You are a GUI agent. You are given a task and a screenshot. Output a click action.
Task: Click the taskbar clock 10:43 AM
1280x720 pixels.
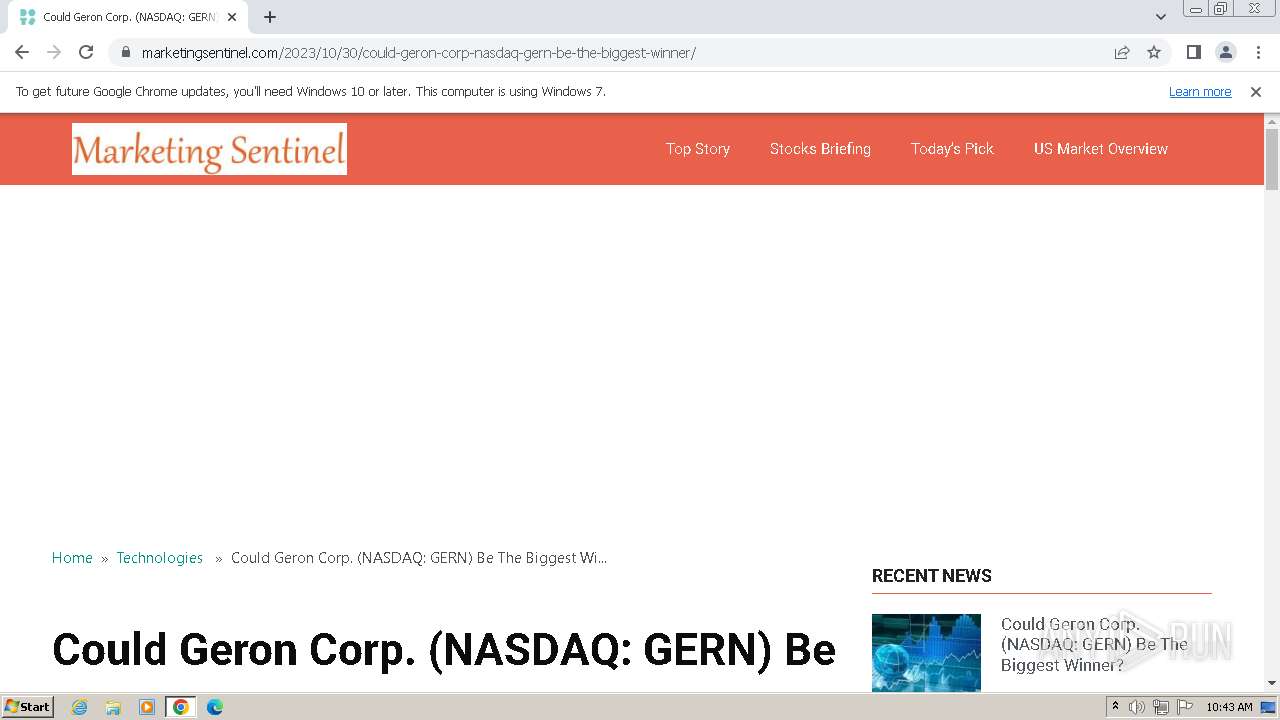point(1229,707)
